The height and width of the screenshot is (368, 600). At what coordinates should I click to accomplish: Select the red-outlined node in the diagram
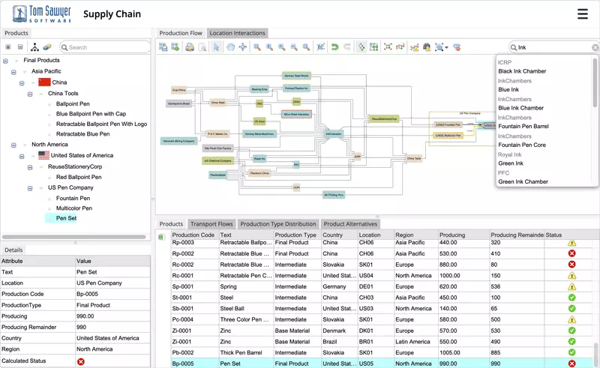[x=297, y=114]
